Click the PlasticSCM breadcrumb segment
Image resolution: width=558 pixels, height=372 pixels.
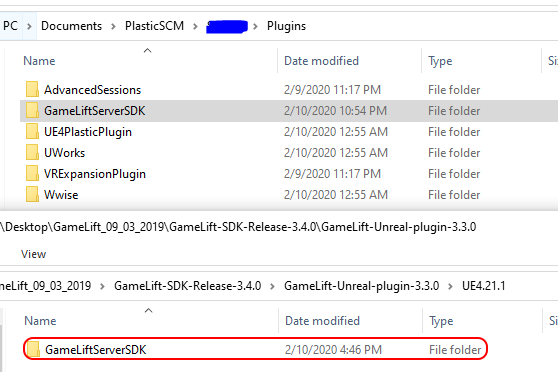tap(154, 26)
